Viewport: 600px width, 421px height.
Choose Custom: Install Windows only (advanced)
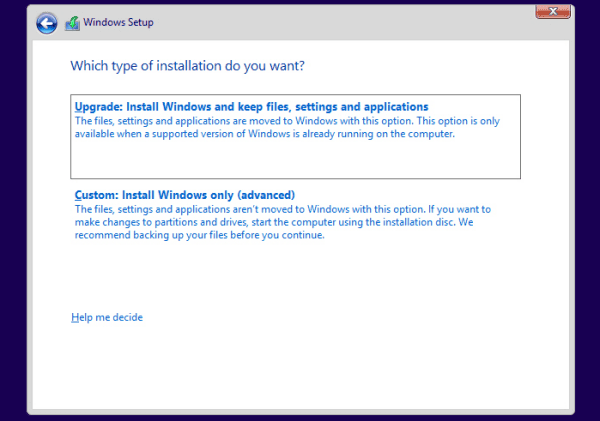click(185, 195)
